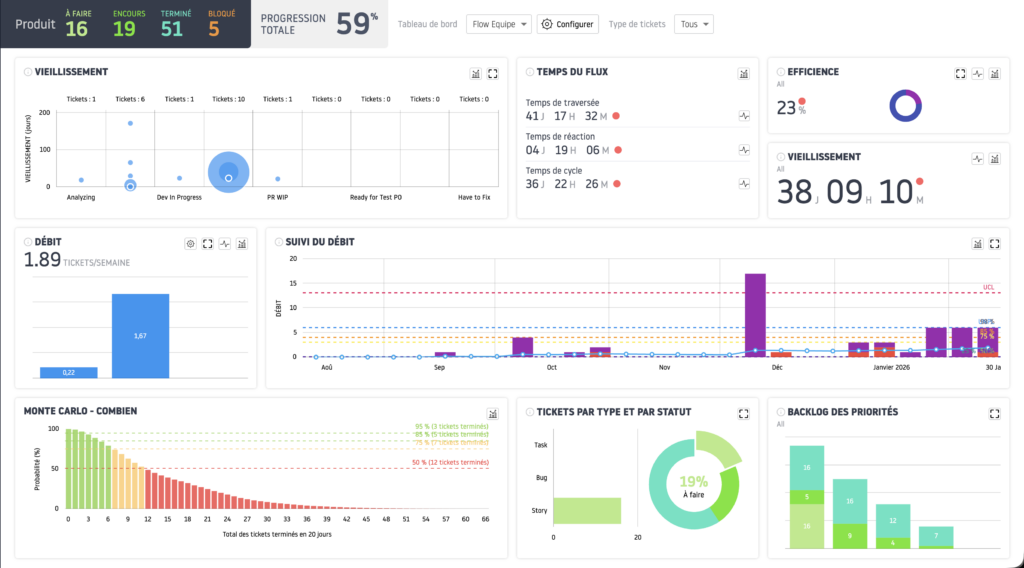Select the Bloqué status counter
The height and width of the screenshot is (568, 1024).
(x=214, y=24)
